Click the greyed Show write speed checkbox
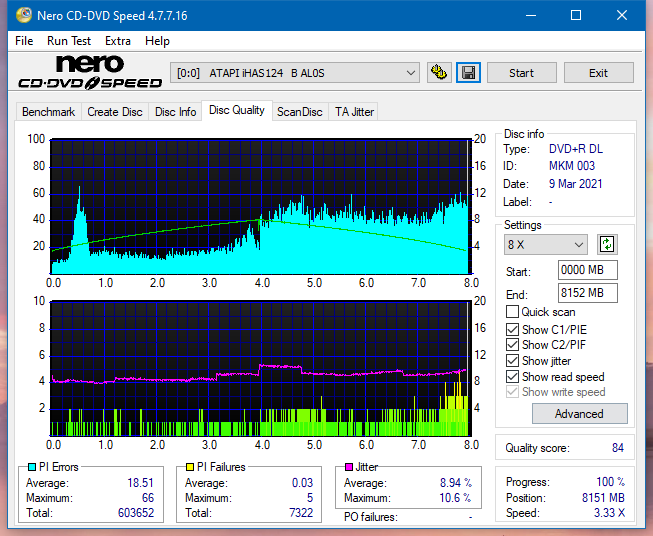Image resolution: width=653 pixels, height=536 pixels. tap(512, 392)
